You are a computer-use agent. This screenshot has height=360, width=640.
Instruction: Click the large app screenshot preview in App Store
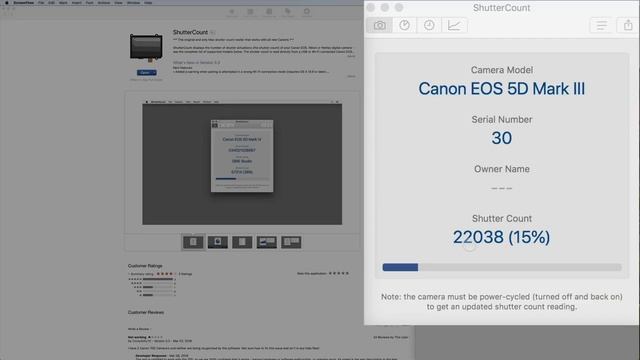coord(242,162)
